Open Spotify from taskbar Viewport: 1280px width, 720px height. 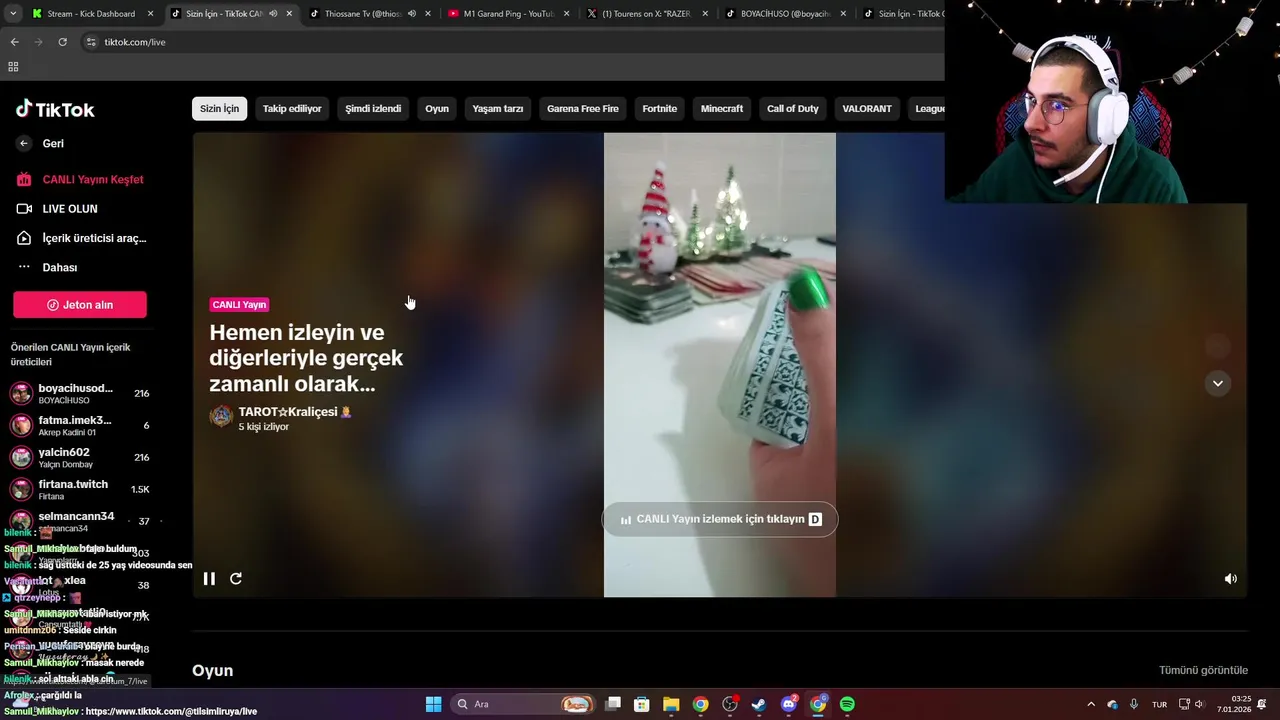tap(847, 704)
